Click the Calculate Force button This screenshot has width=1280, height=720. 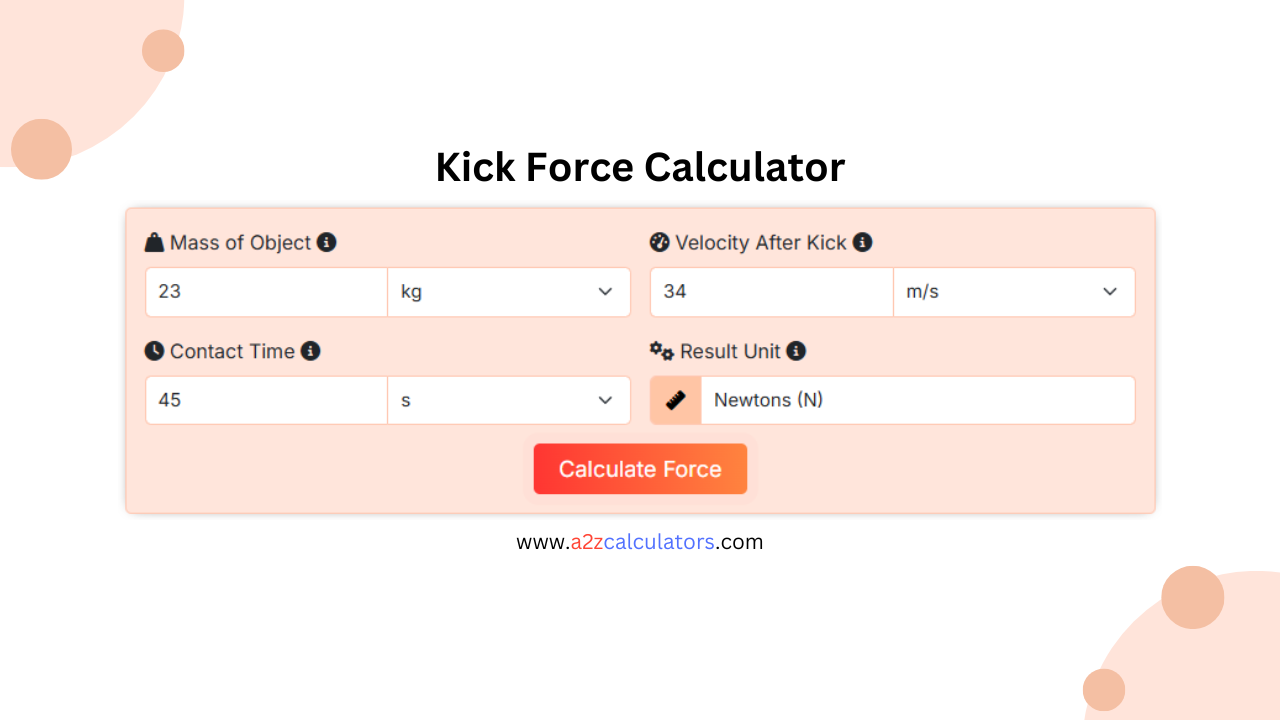pos(640,468)
